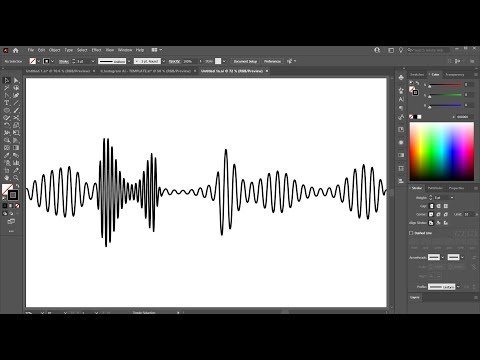The height and width of the screenshot is (360, 480).
Task: Enable the Dashed Line checkbox
Action: tap(411, 233)
